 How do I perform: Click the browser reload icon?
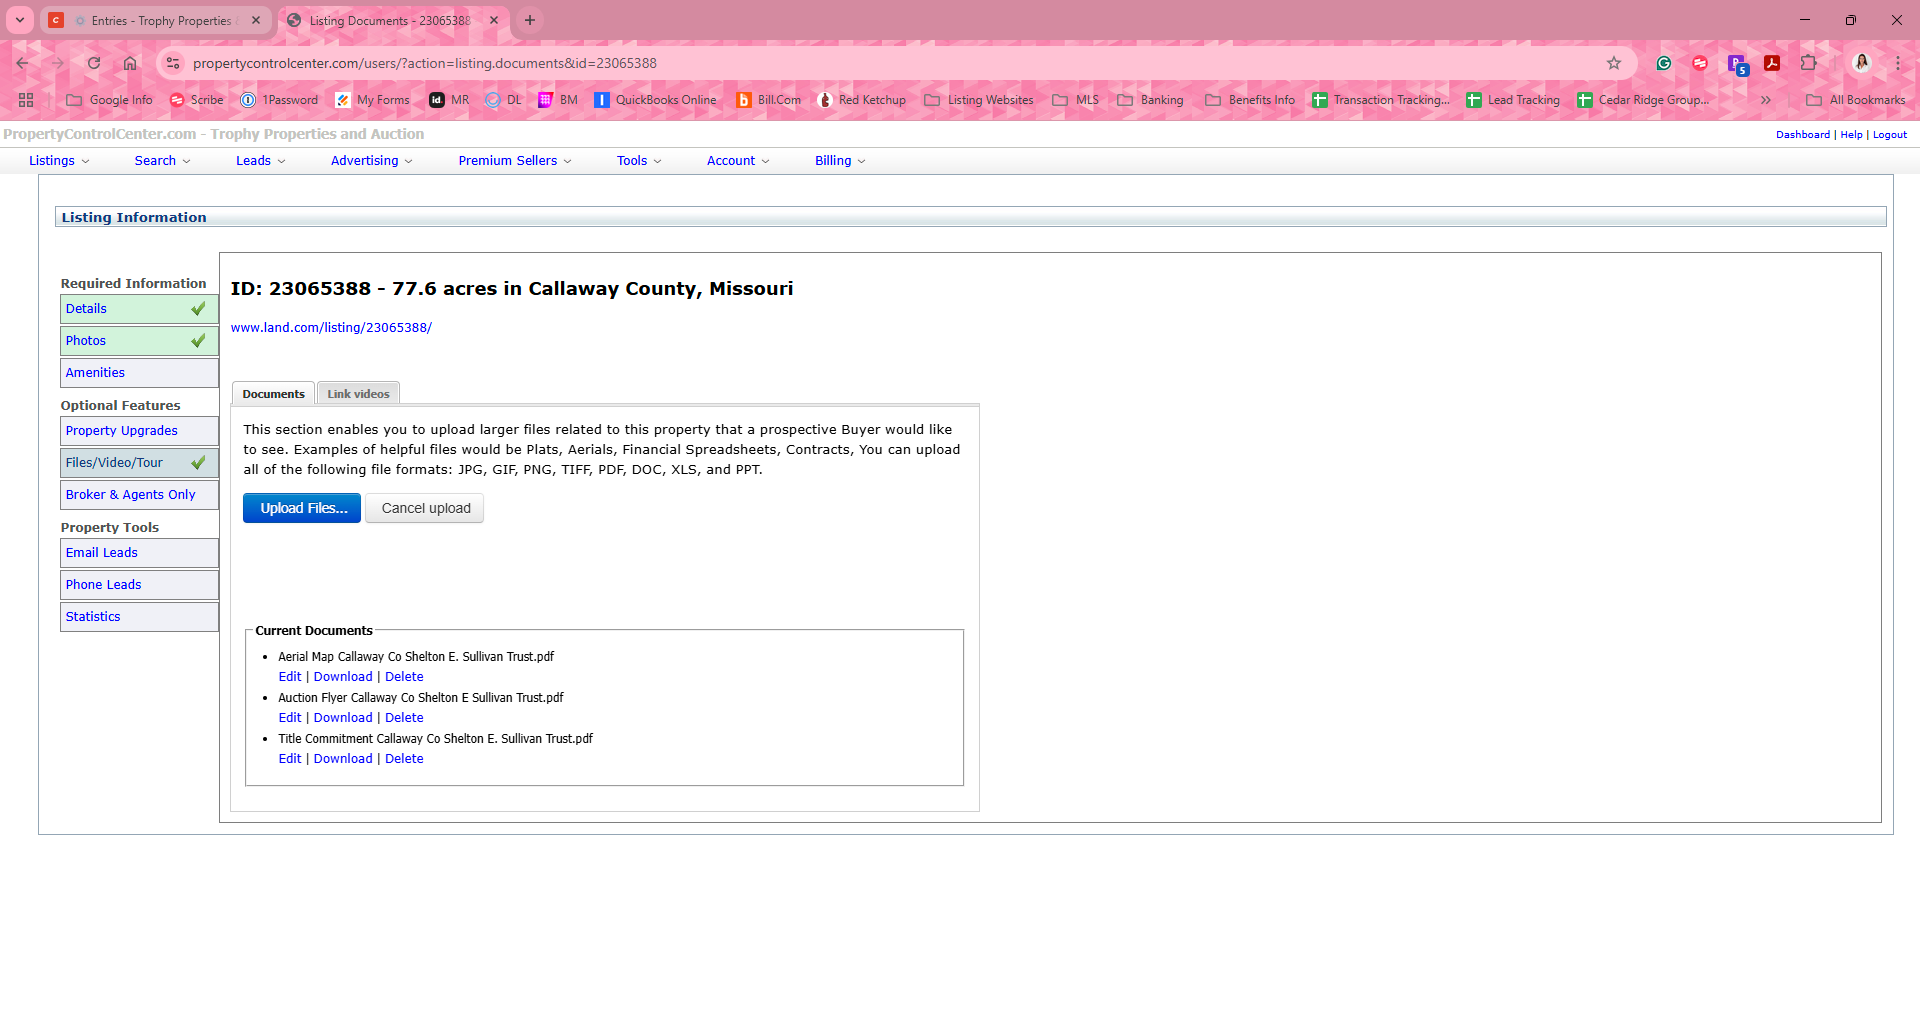[x=94, y=63]
